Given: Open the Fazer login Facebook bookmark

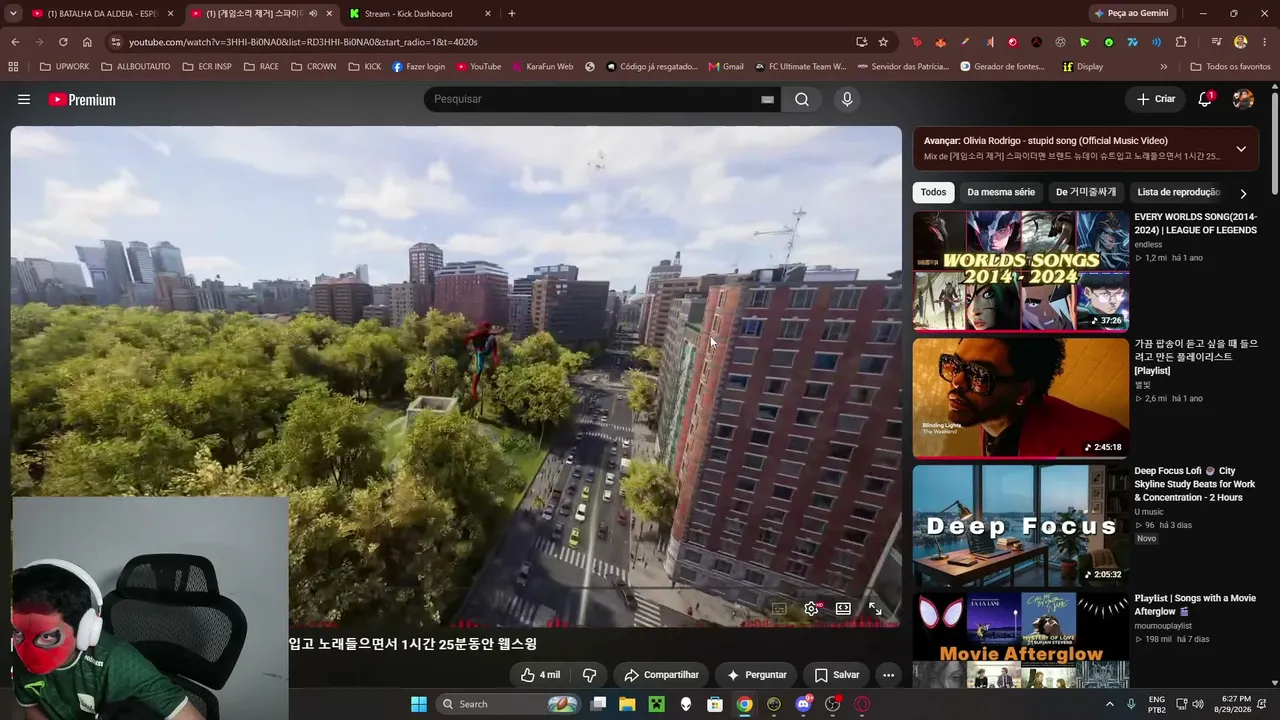Looking at the screenshot, I should [418, 67].
